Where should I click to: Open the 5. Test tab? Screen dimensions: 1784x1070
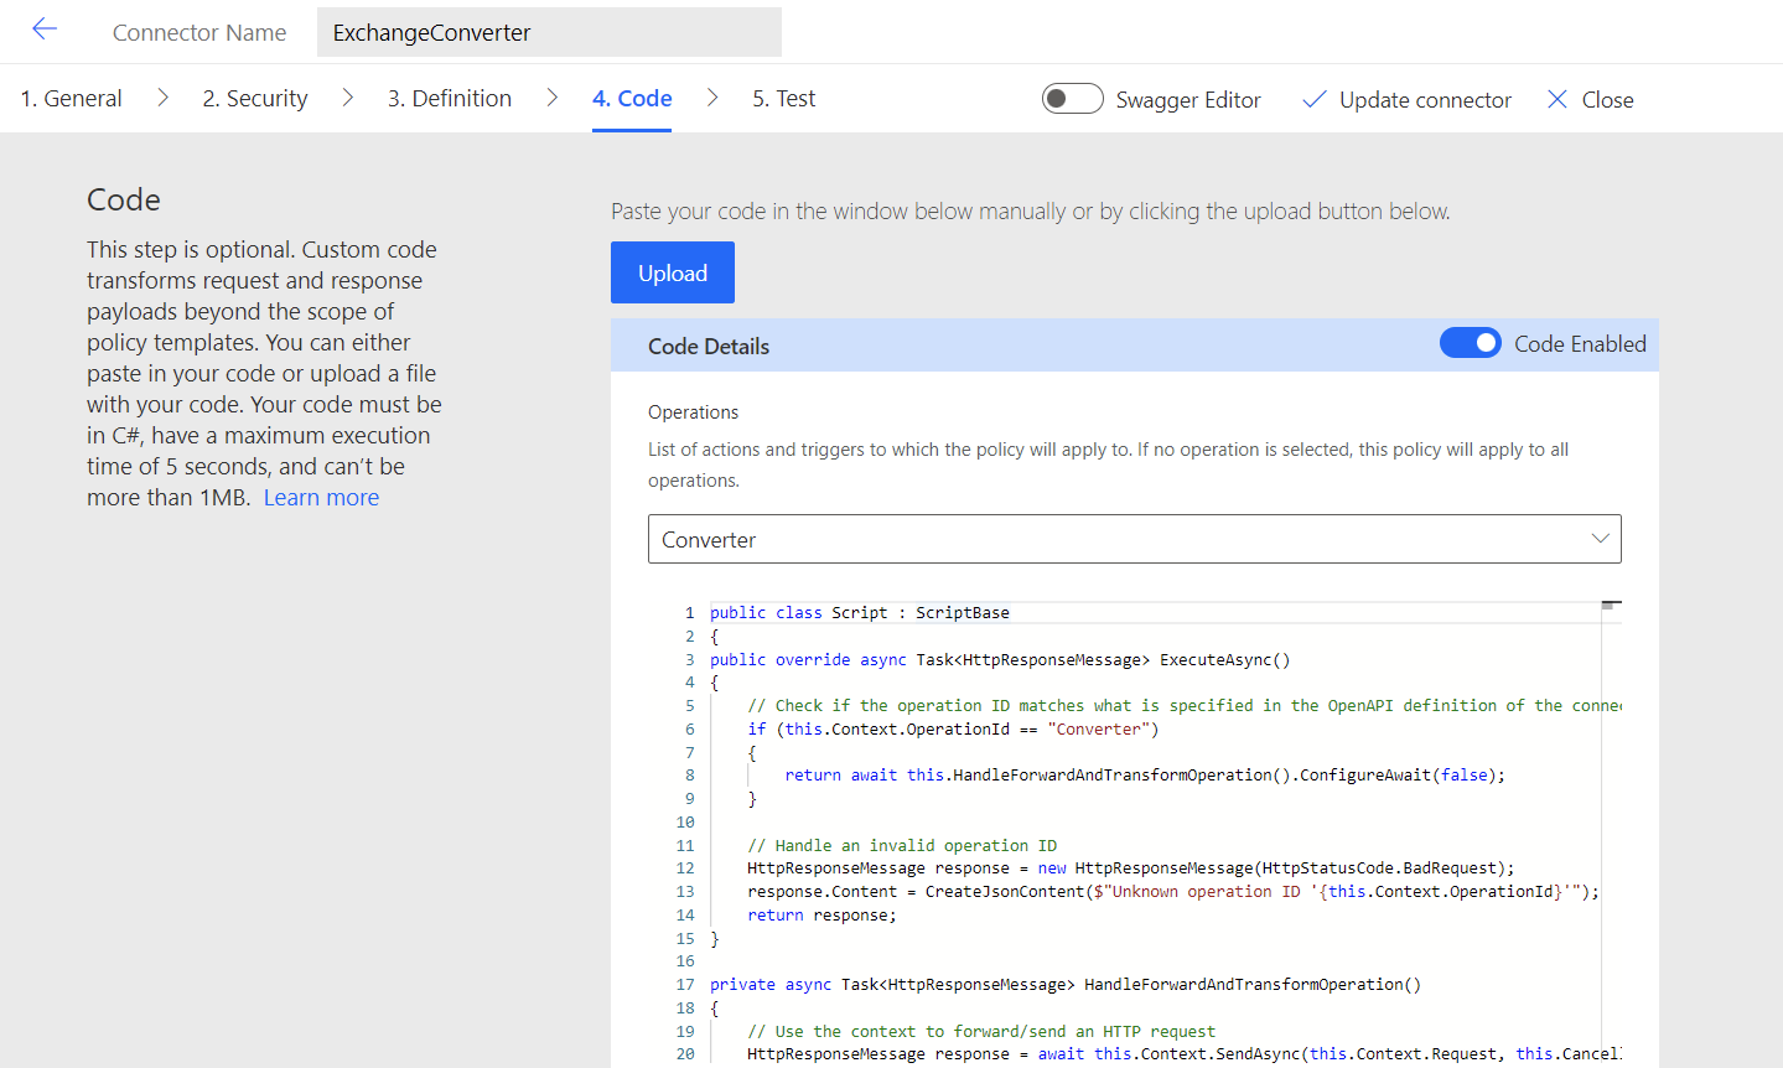click(783, 98)
